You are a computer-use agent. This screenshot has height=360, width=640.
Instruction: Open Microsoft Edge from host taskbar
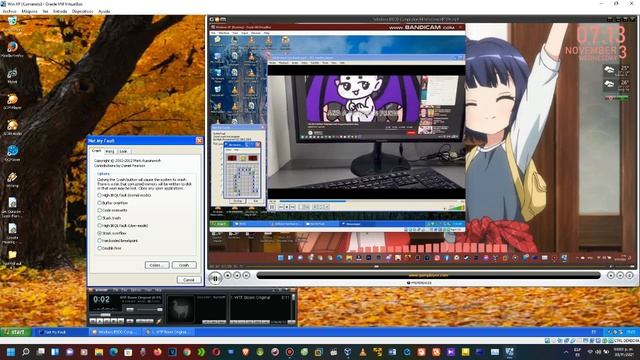[113, 352]
